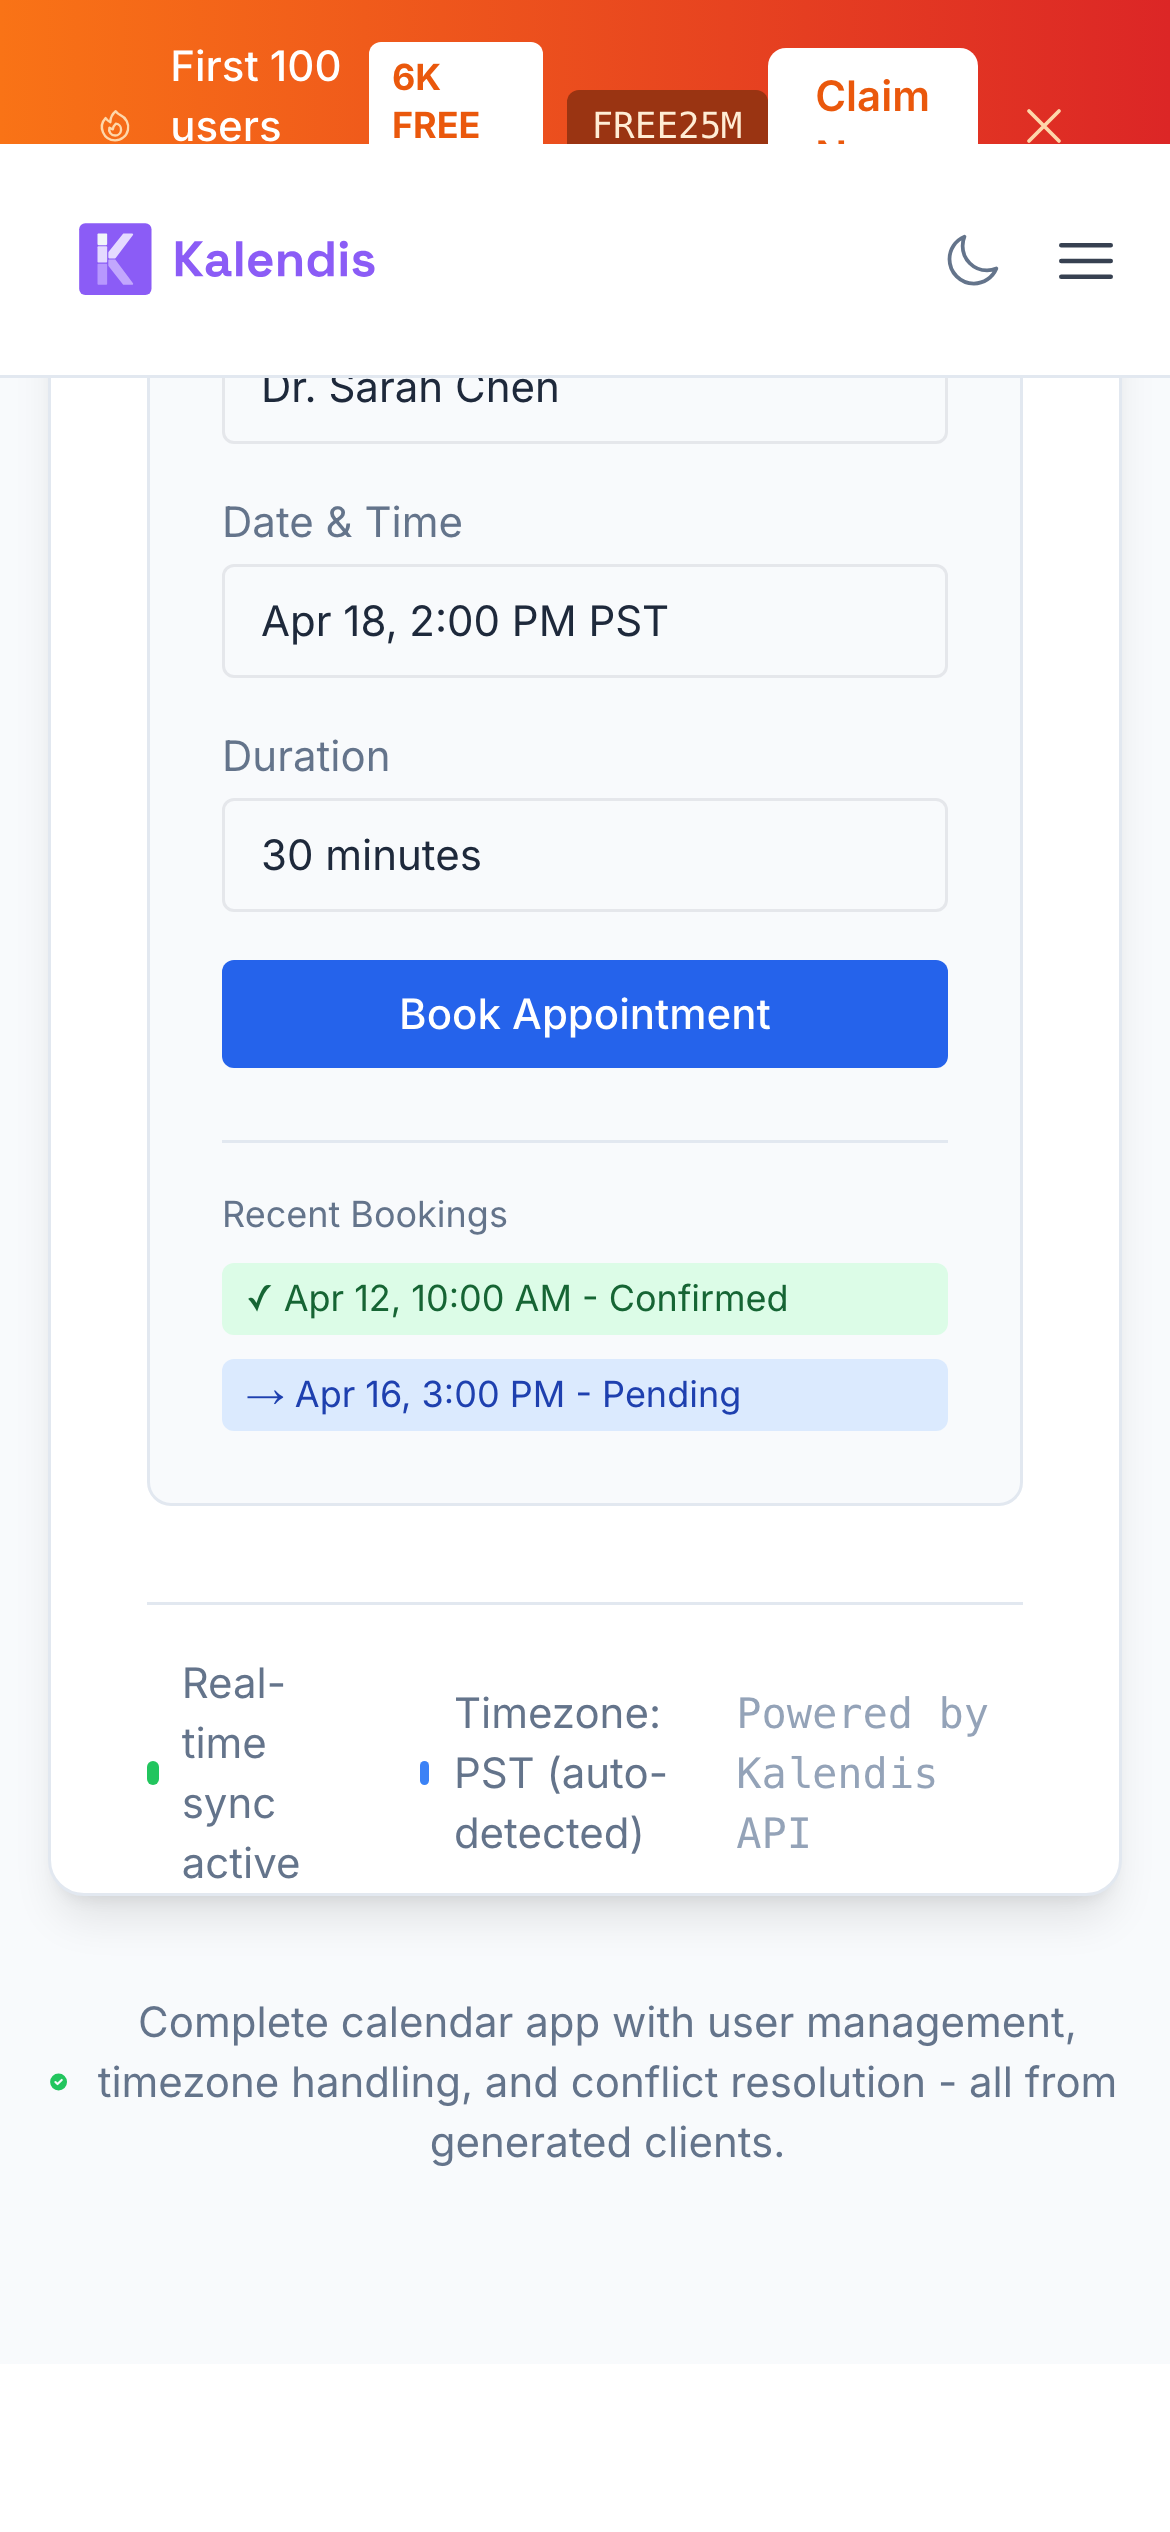Click the Powered by Kalendis API text
Viewport: 1170px width, 2532px height.
point(862,1773)
